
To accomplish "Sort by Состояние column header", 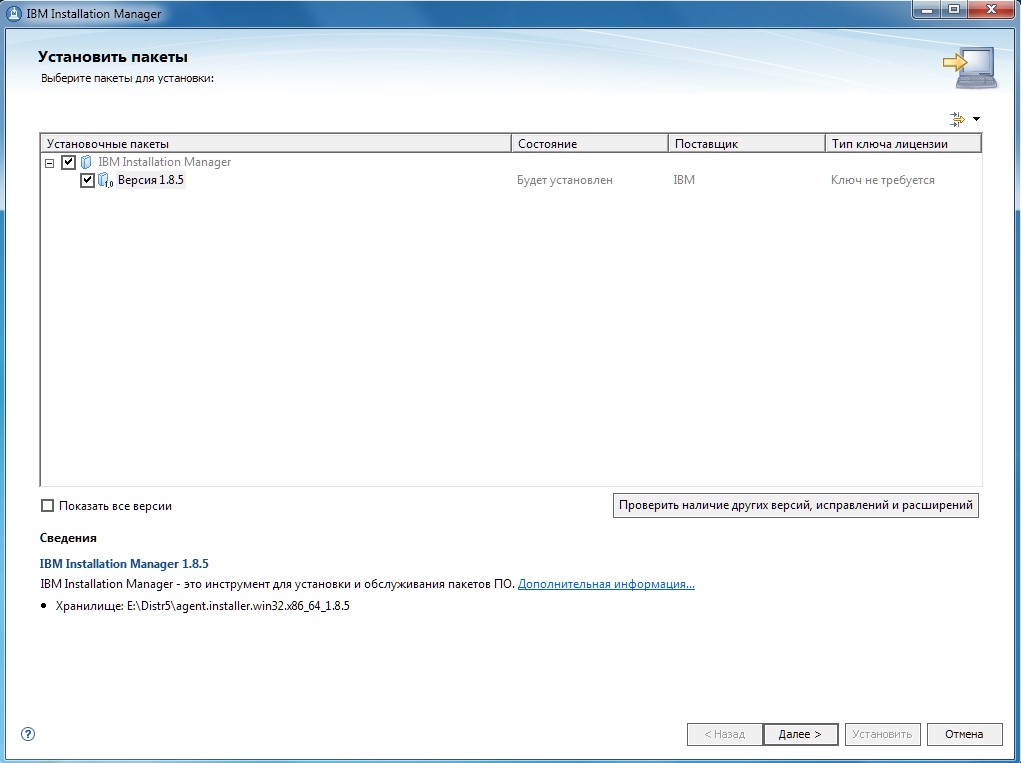I will pyautogui.click(x=590, y=144).
